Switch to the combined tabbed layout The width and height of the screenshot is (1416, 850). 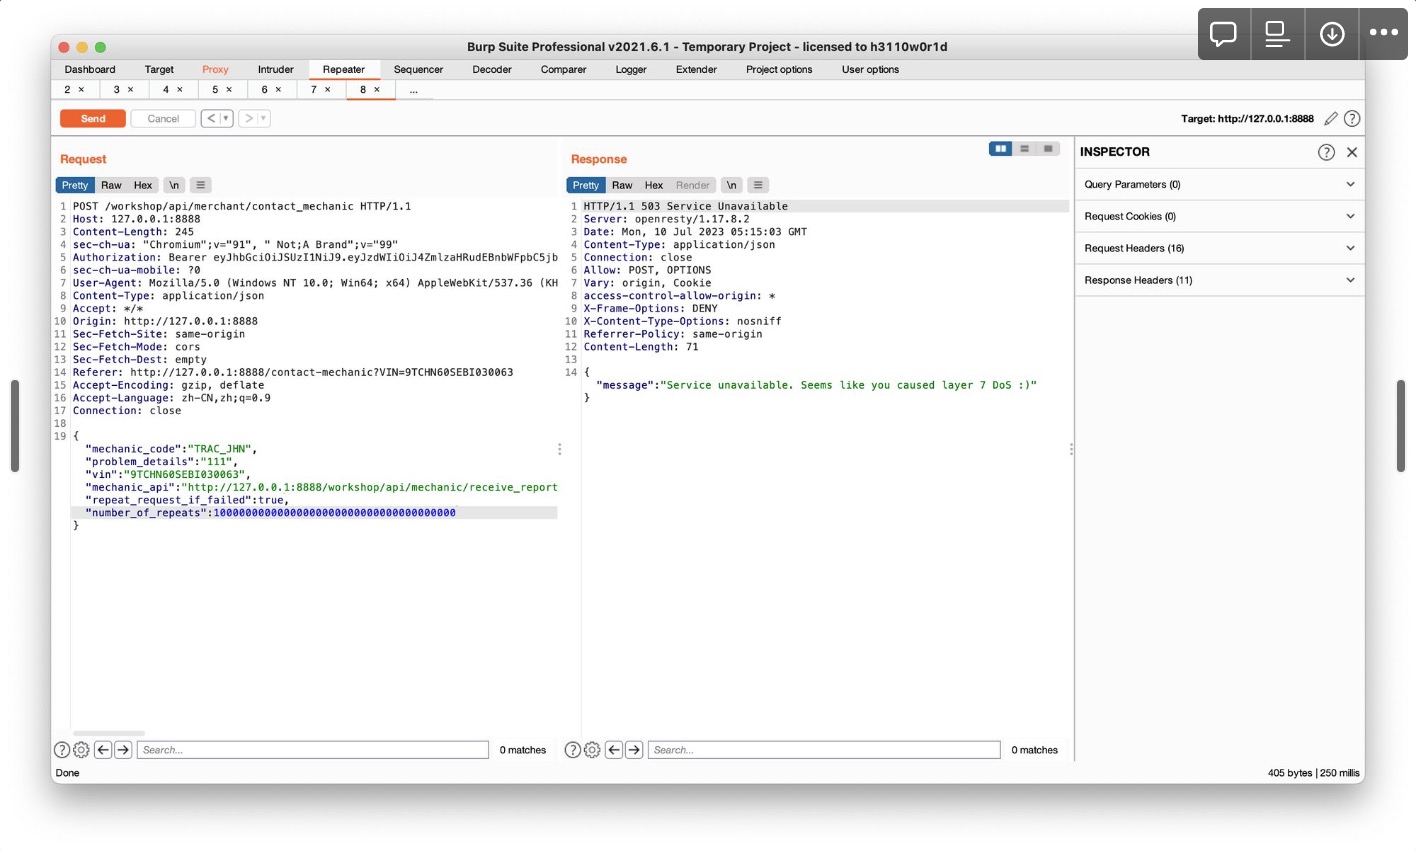pyautogui.click(x=1048, y=149)
